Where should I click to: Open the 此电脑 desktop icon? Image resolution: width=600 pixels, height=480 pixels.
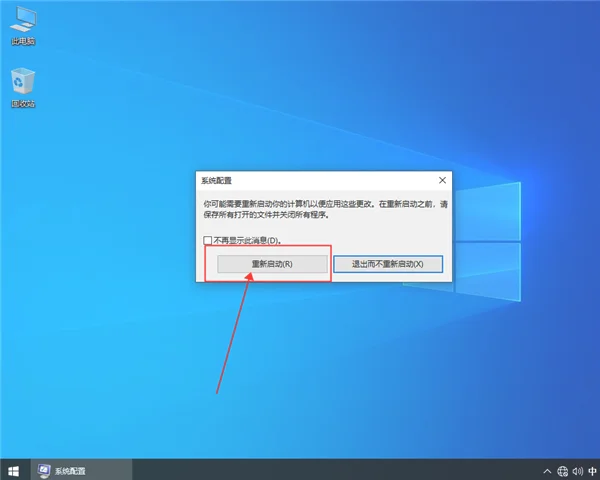click(23, 26)
